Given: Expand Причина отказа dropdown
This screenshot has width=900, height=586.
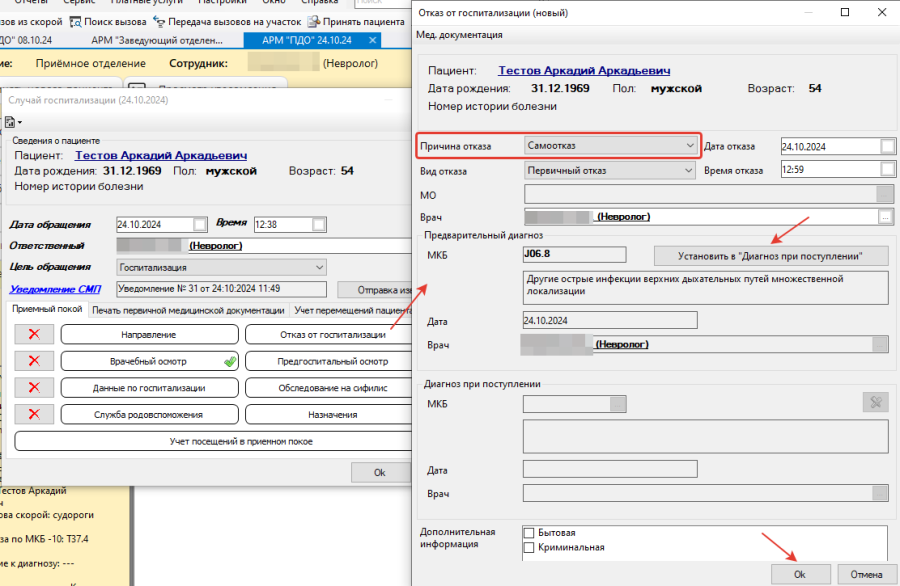Looking at the screenshot, I should [689, 146].
